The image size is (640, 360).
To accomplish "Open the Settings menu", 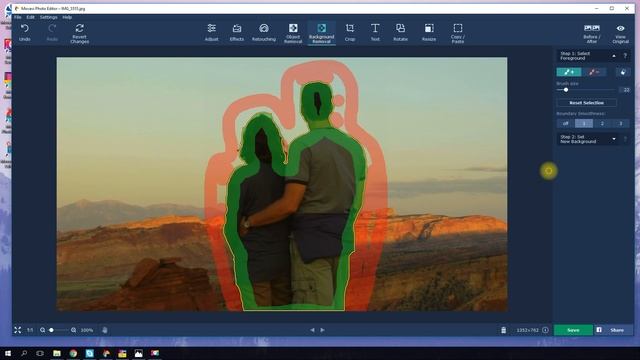I will click(x=49, y=17).
